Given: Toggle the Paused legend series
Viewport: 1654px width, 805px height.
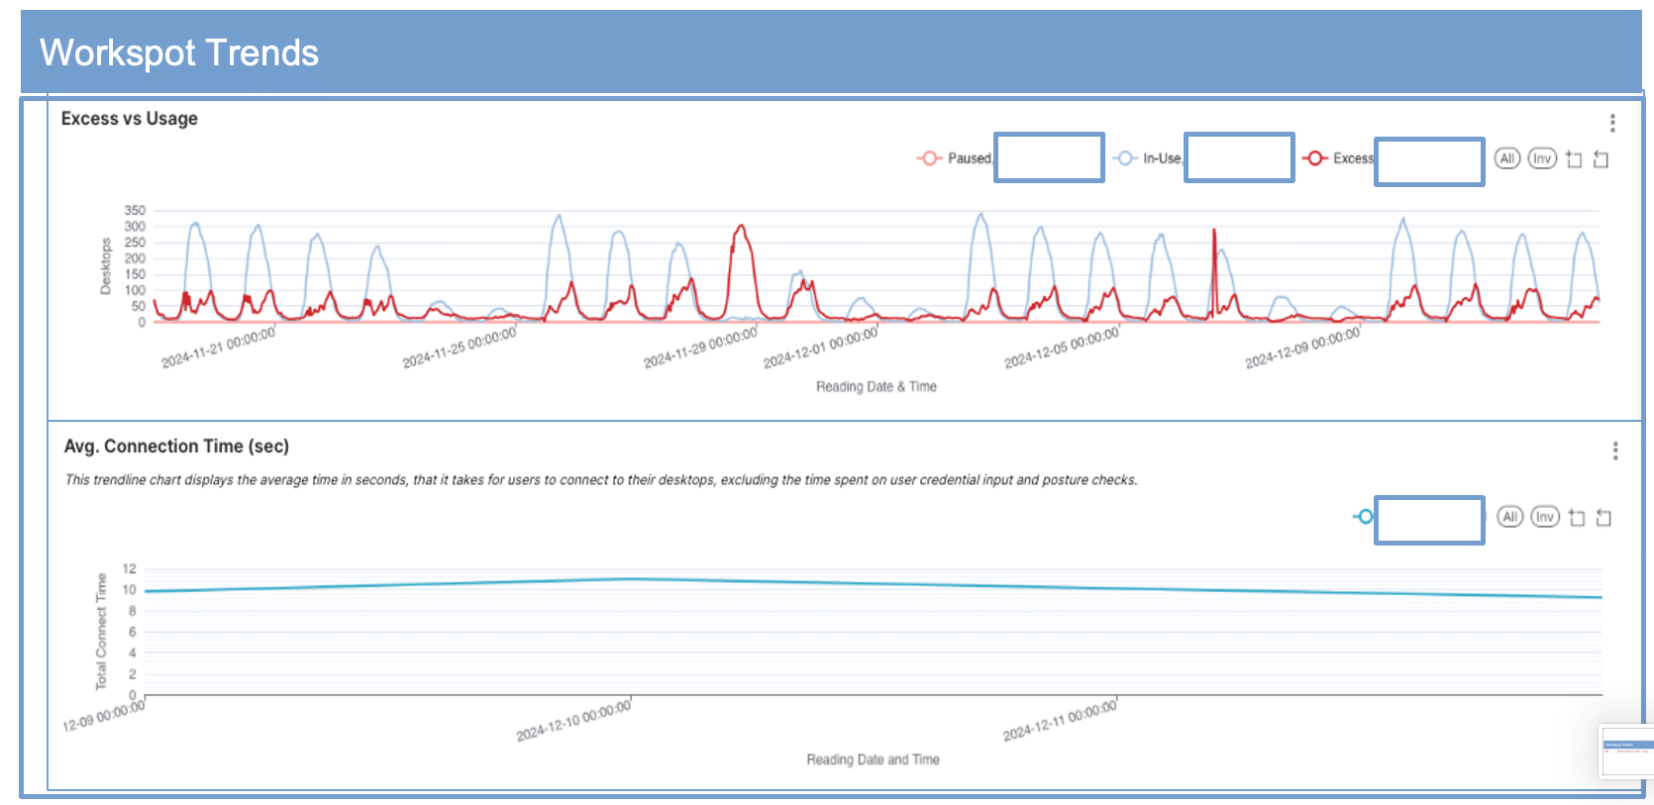Looking at the screenshot, I should coord(954,158).
